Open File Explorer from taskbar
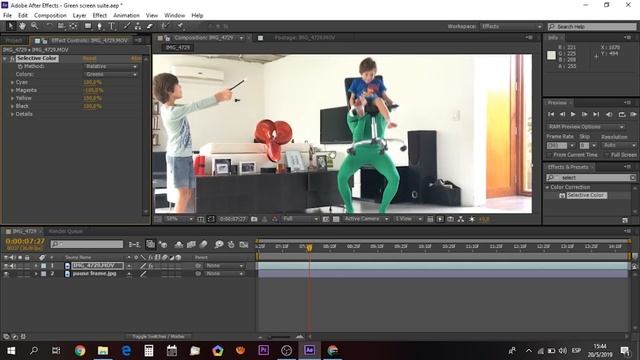 pyautogui.click(x=103, y=350)
